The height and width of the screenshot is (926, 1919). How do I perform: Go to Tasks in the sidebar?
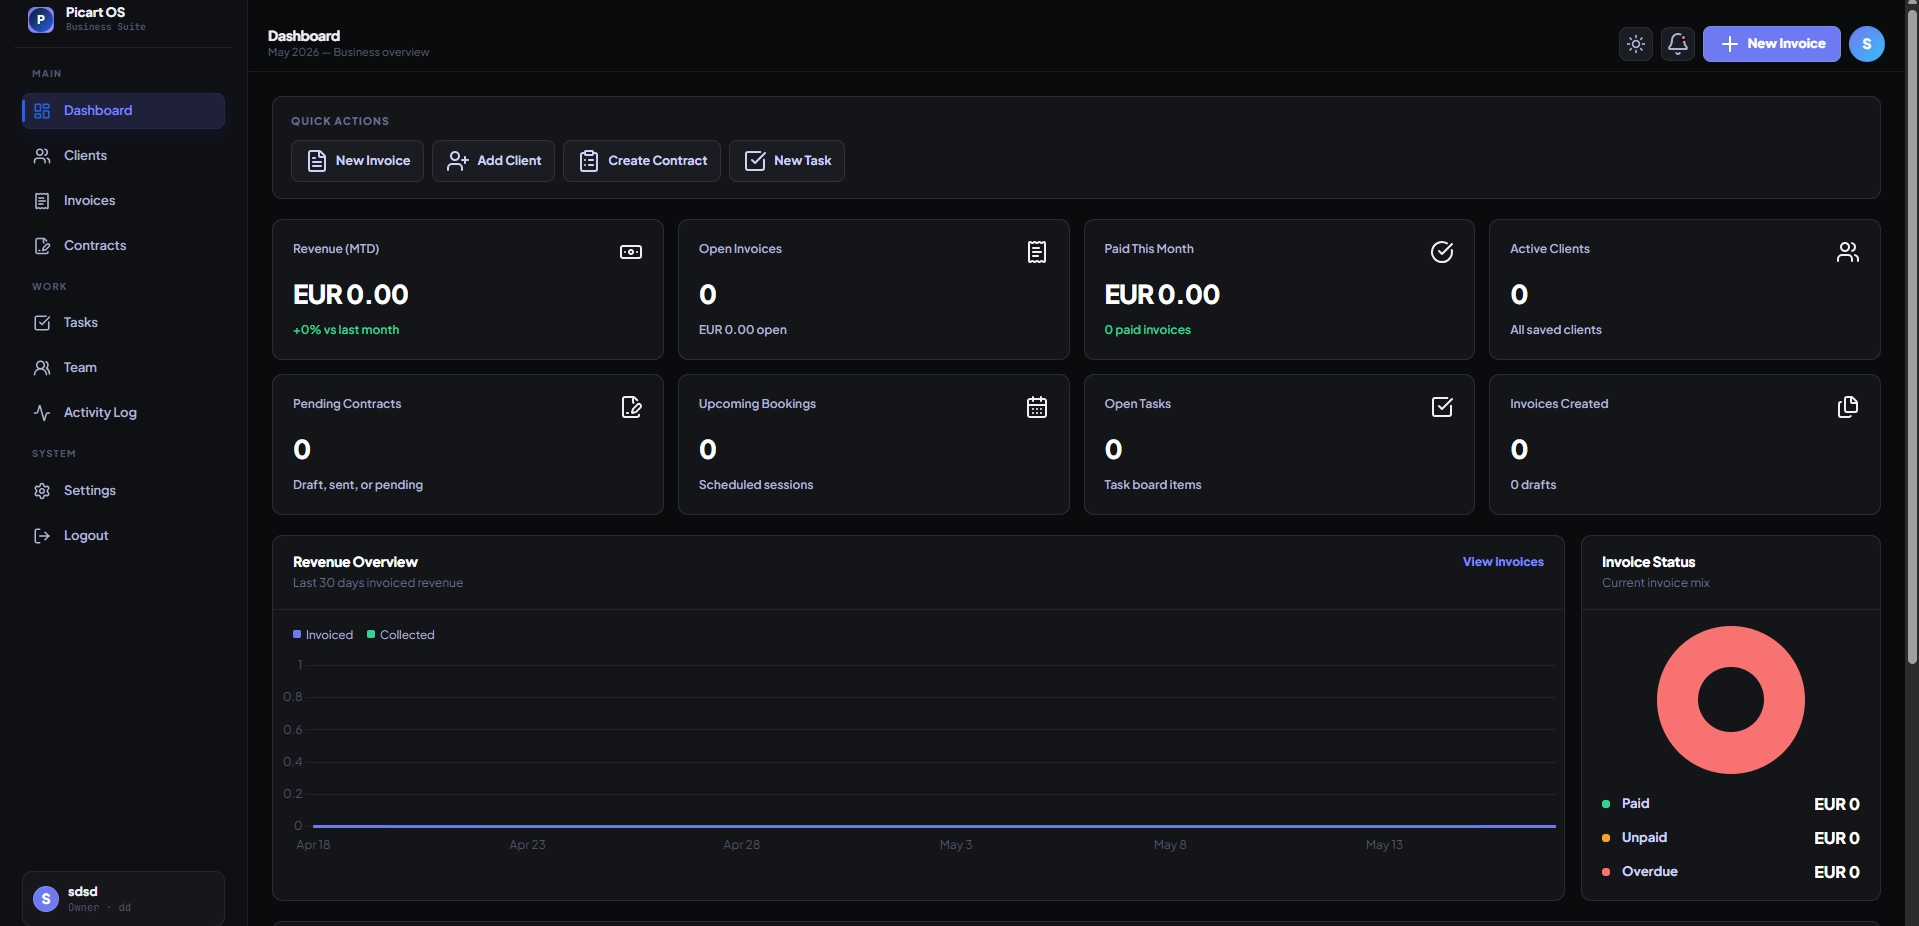point(123,323)
